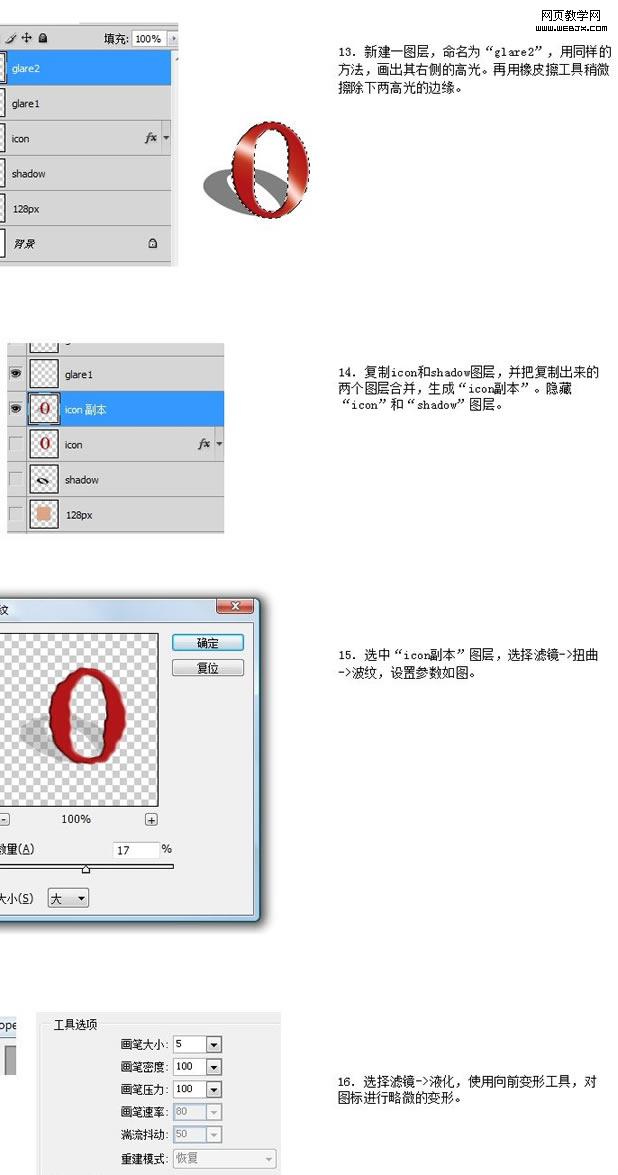Click the 100% zoom value under preview

tap(76, 819)
